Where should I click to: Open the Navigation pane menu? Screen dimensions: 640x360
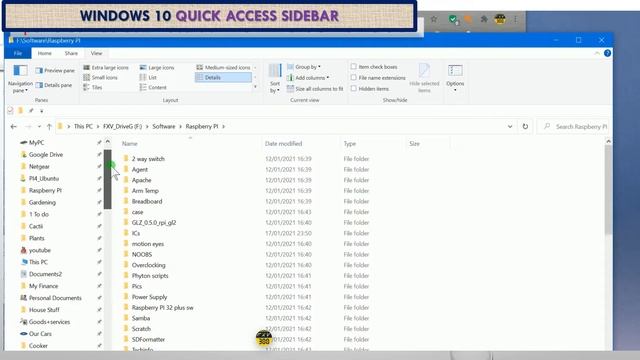coord(20,79)
